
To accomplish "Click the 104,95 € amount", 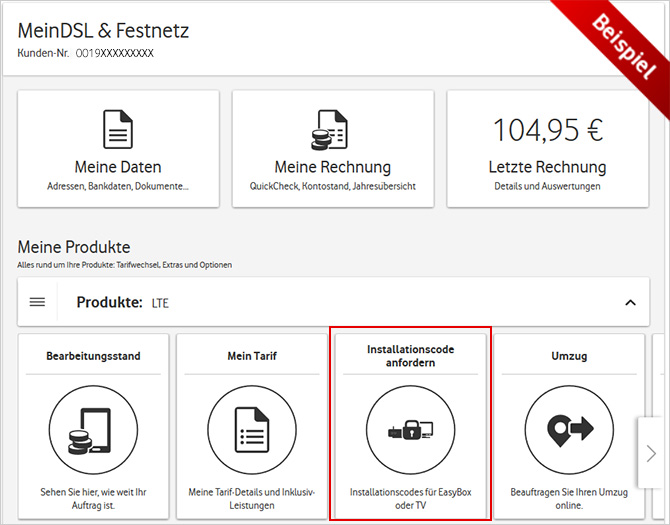I will coord(547,129).
